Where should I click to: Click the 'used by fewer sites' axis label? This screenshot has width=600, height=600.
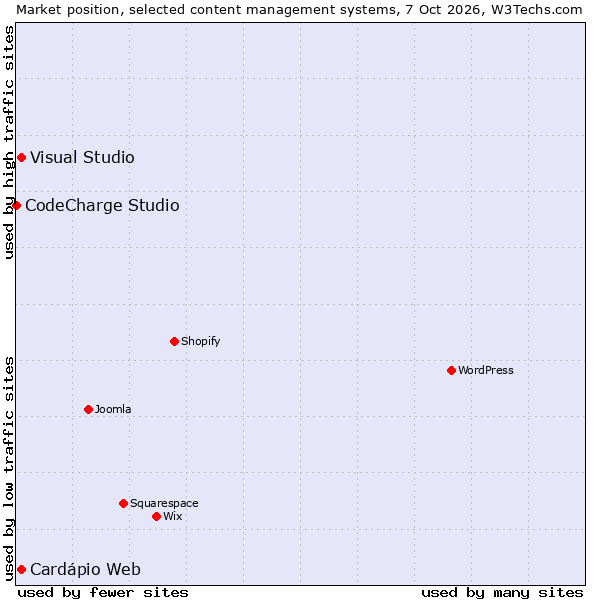point(103,593)
